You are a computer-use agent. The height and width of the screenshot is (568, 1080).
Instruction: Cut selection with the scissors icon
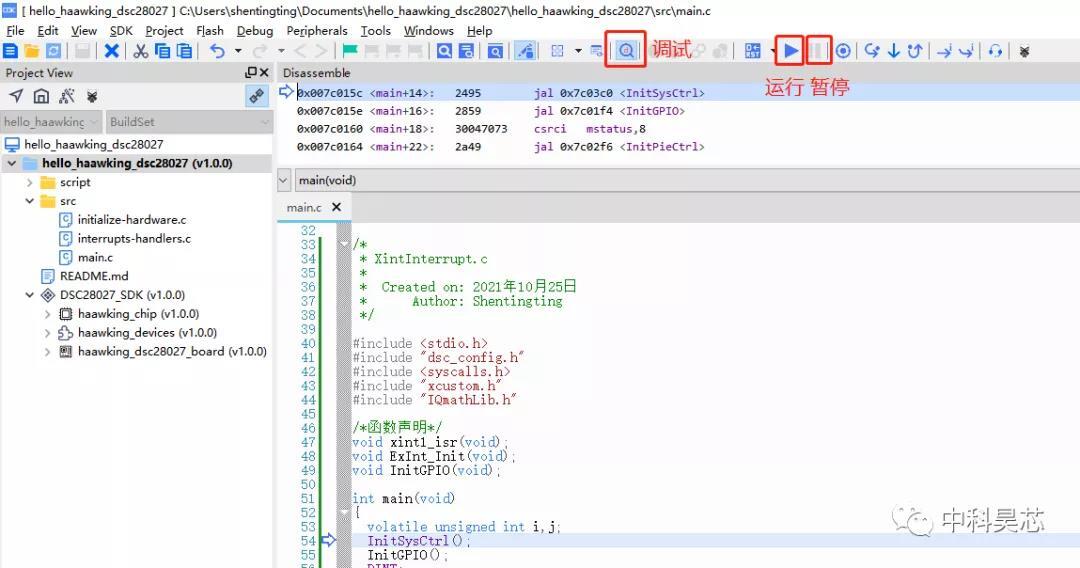(141, 51)
